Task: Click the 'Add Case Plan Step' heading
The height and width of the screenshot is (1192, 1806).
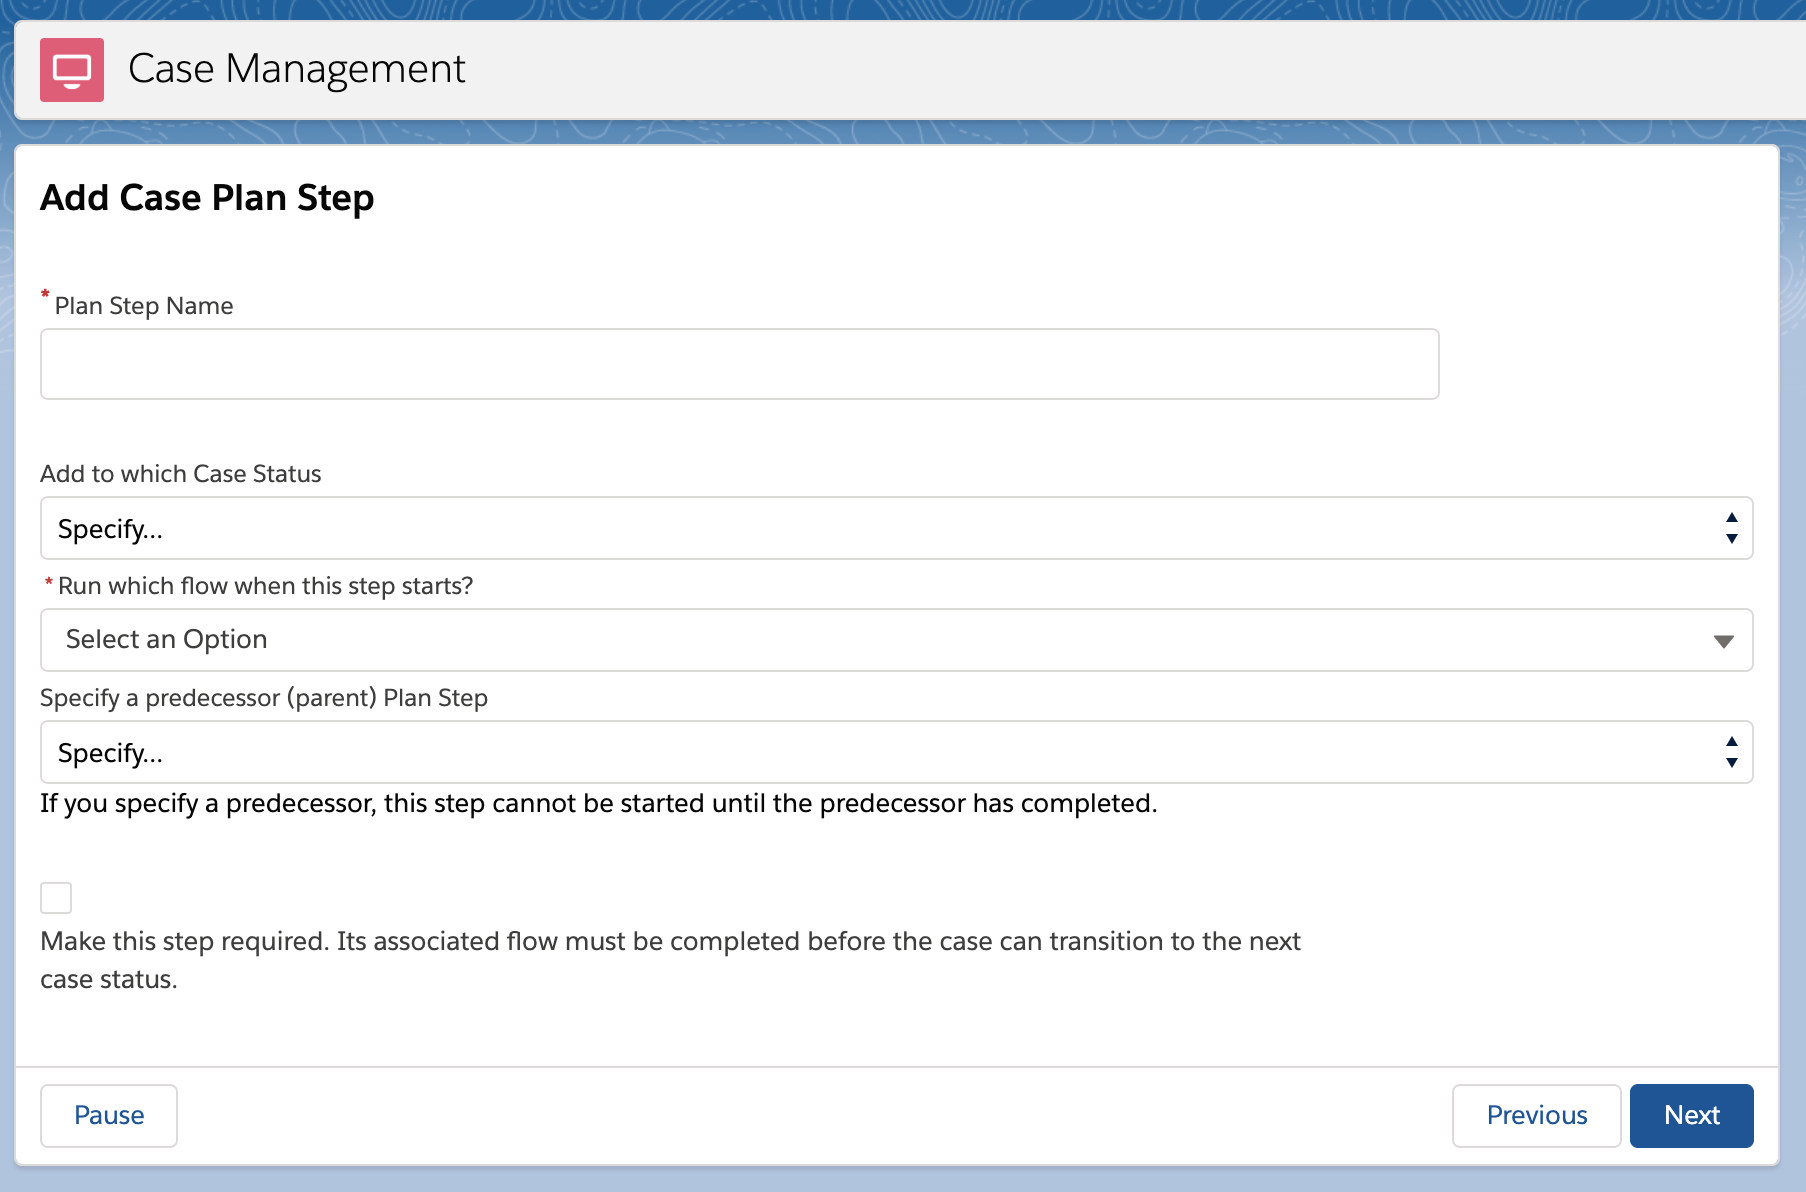Action: (207, 197)
